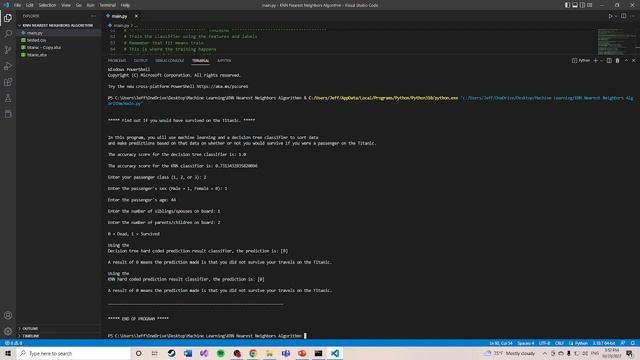Screen dimensions: 640x360
Task: Open the Search view in the activity bar
Action: coord(8,34)
